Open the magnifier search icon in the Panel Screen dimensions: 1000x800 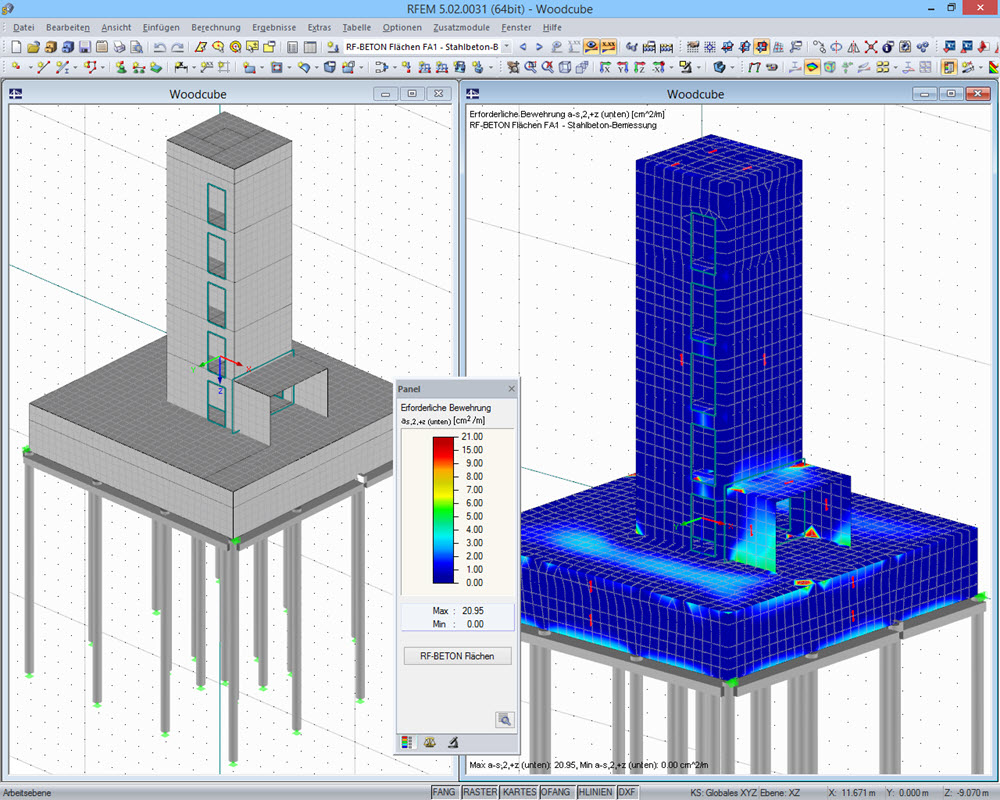click(504, 719)
